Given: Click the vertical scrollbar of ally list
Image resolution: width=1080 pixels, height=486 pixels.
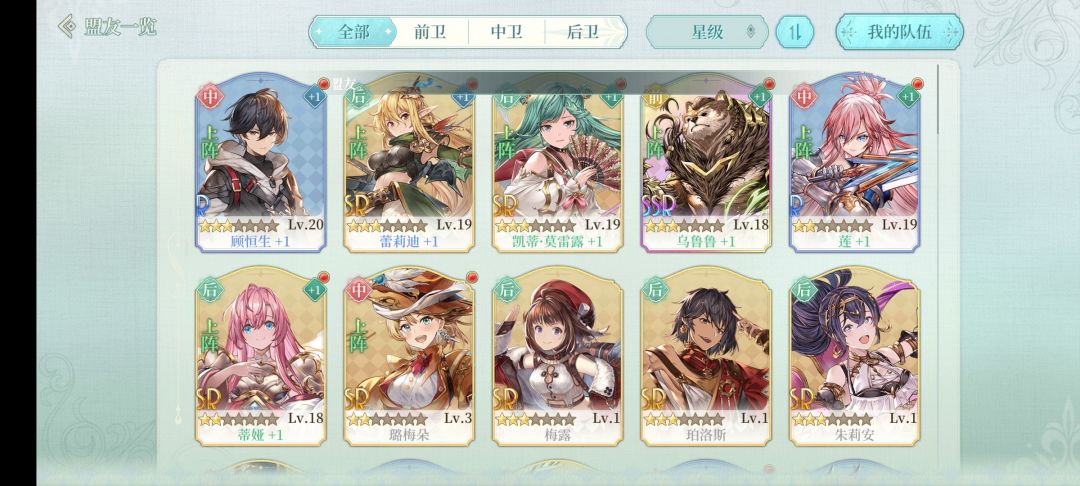Looking at the screenshot, I should coord(937,100).
